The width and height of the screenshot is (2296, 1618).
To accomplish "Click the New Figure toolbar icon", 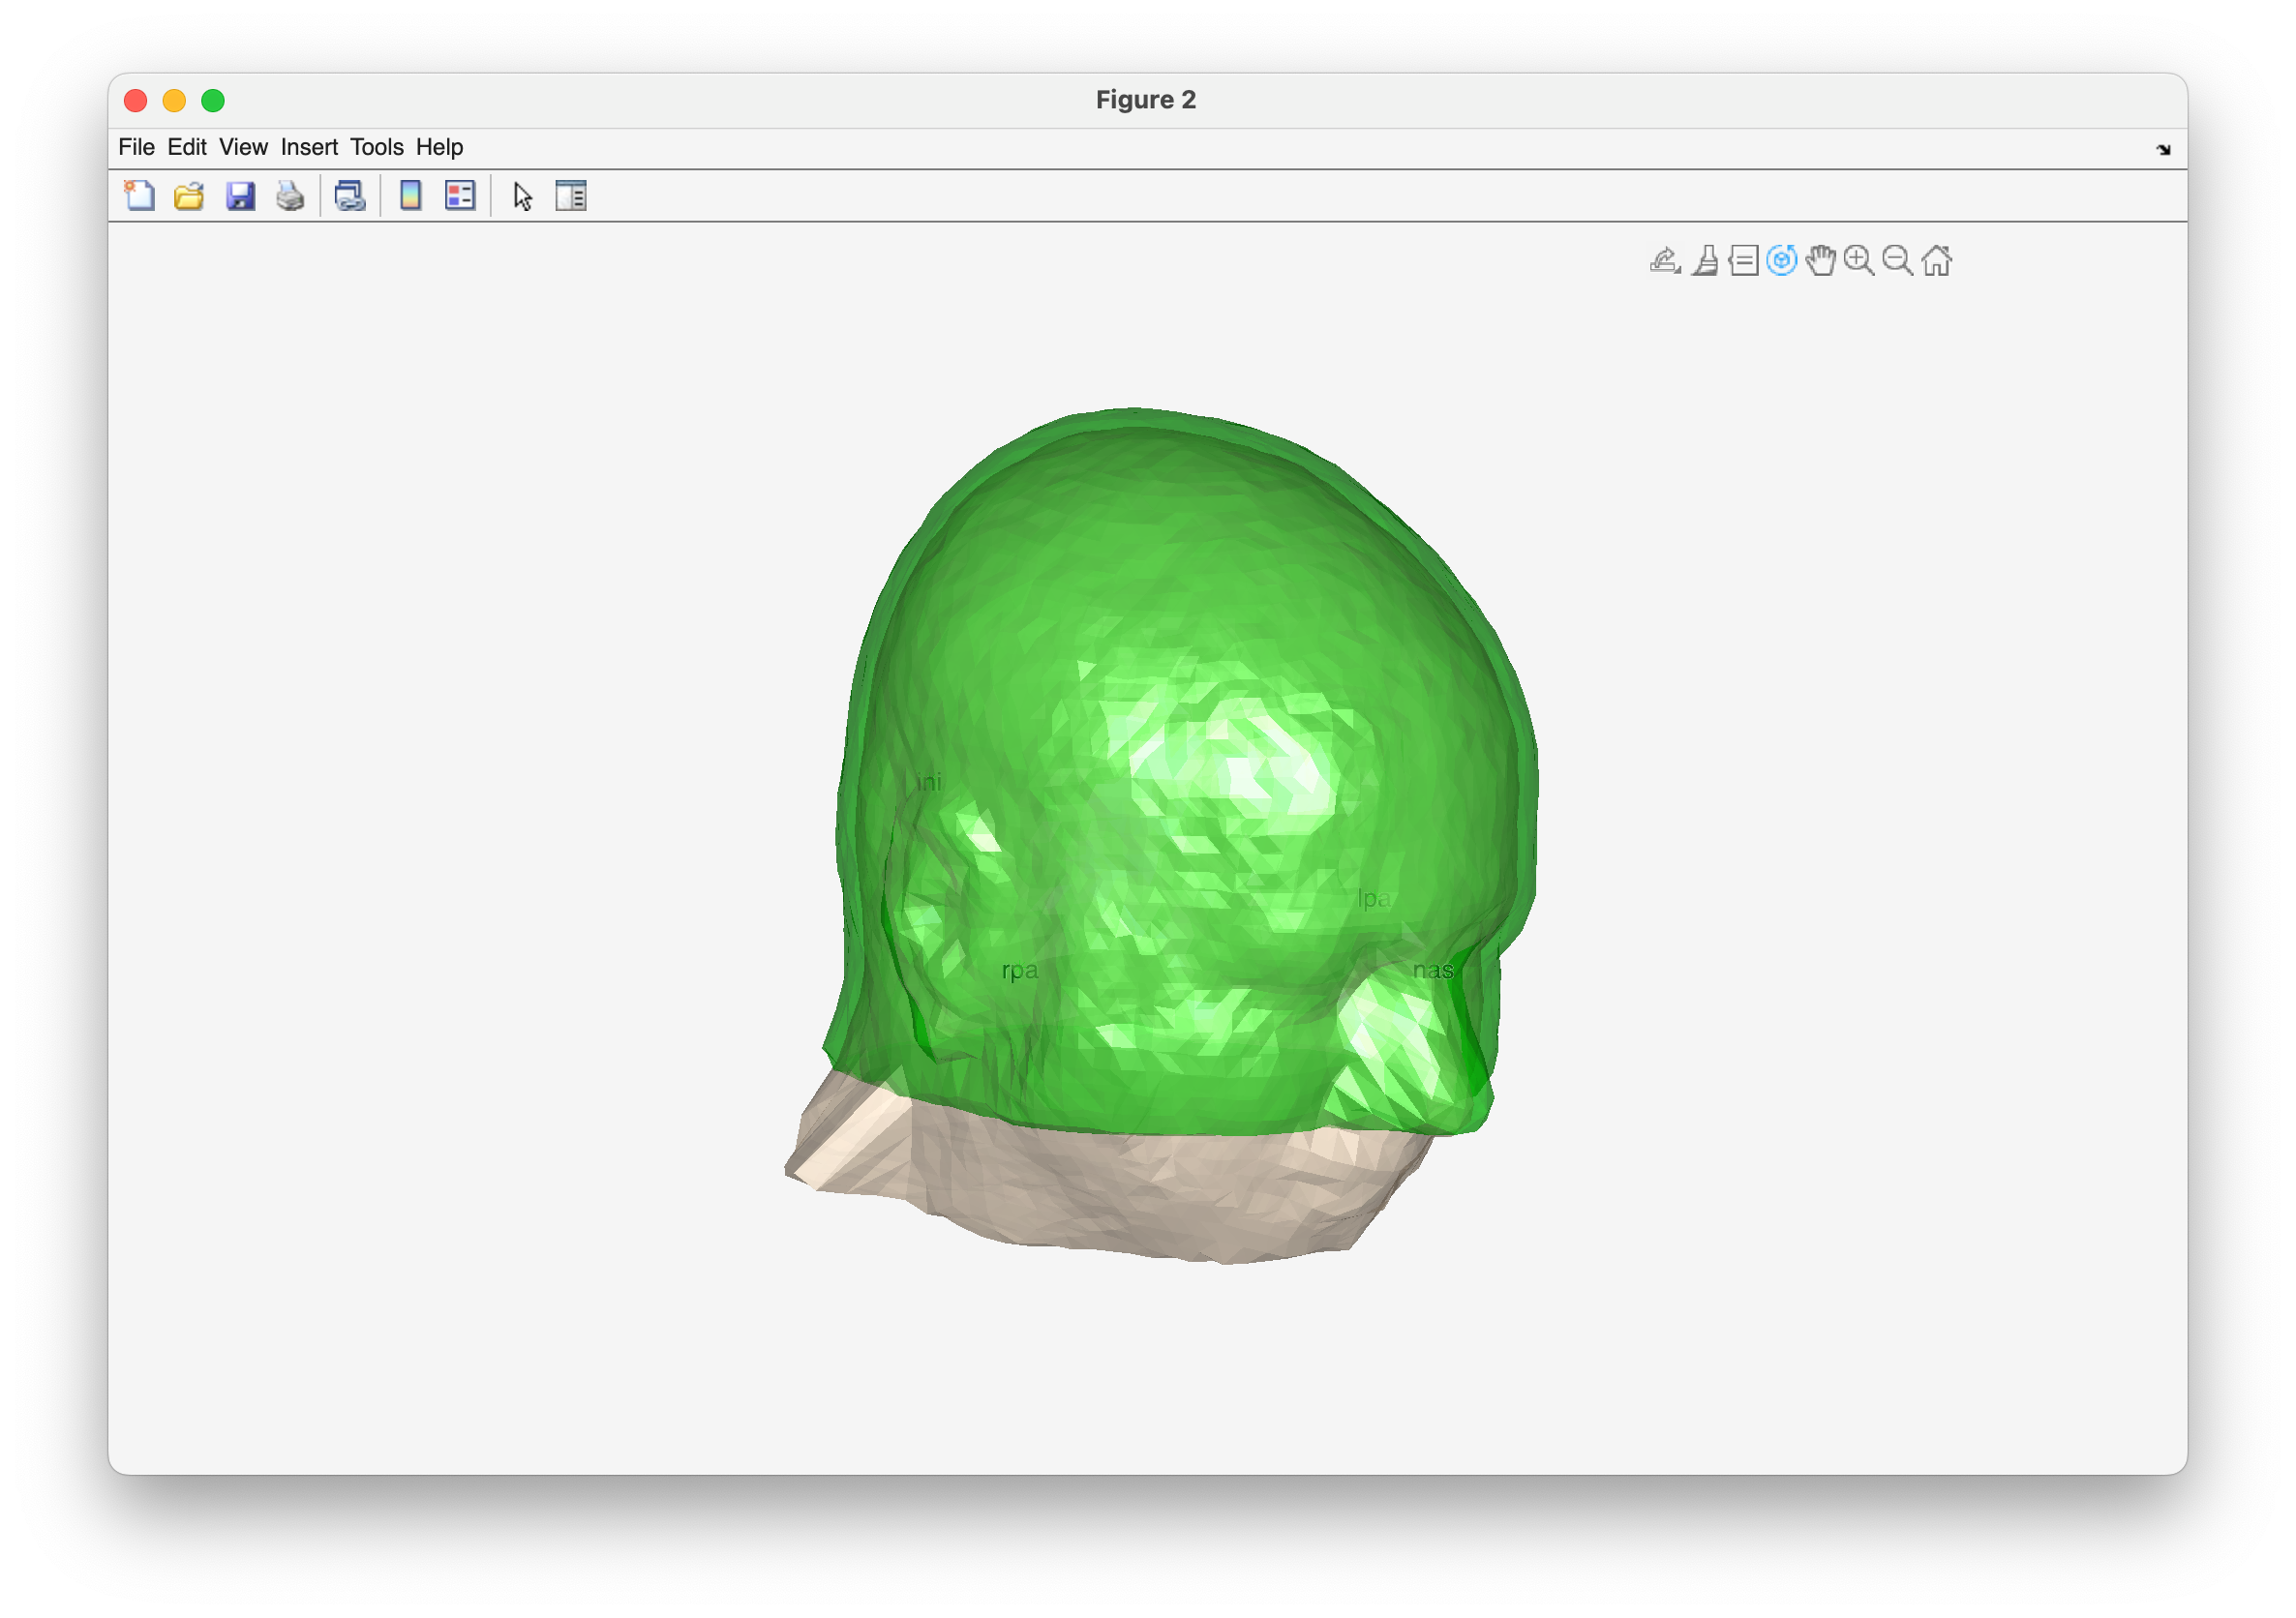I will click(139, 195).
